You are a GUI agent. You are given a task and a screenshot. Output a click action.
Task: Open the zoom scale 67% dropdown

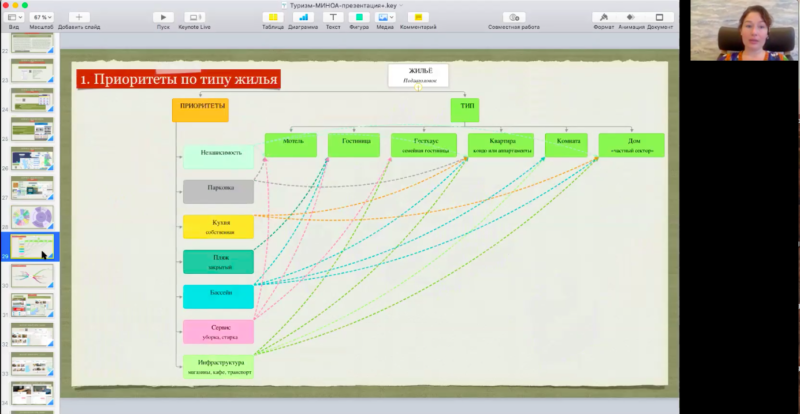pos(41,17)
